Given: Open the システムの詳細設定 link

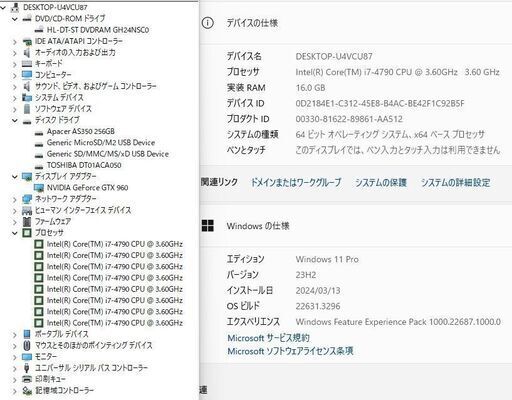Looking at the screenshot, I should pos(455,182).
